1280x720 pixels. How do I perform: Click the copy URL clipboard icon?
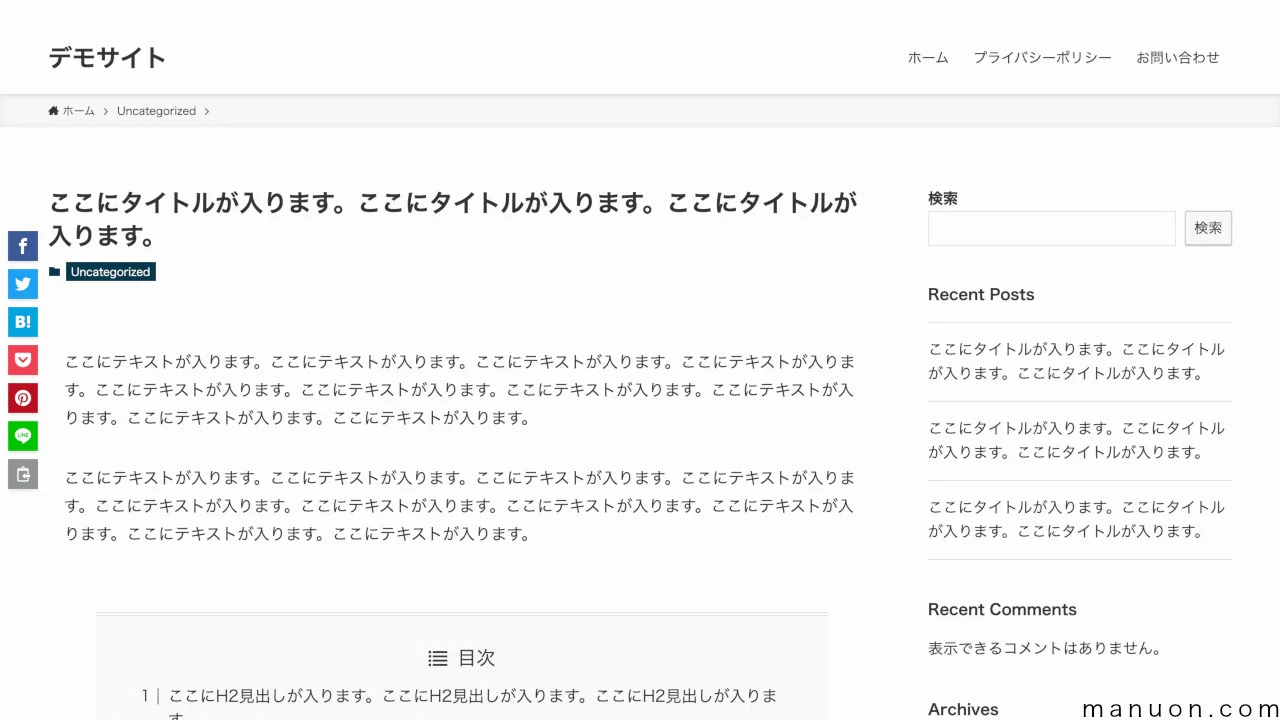point(23,474)
